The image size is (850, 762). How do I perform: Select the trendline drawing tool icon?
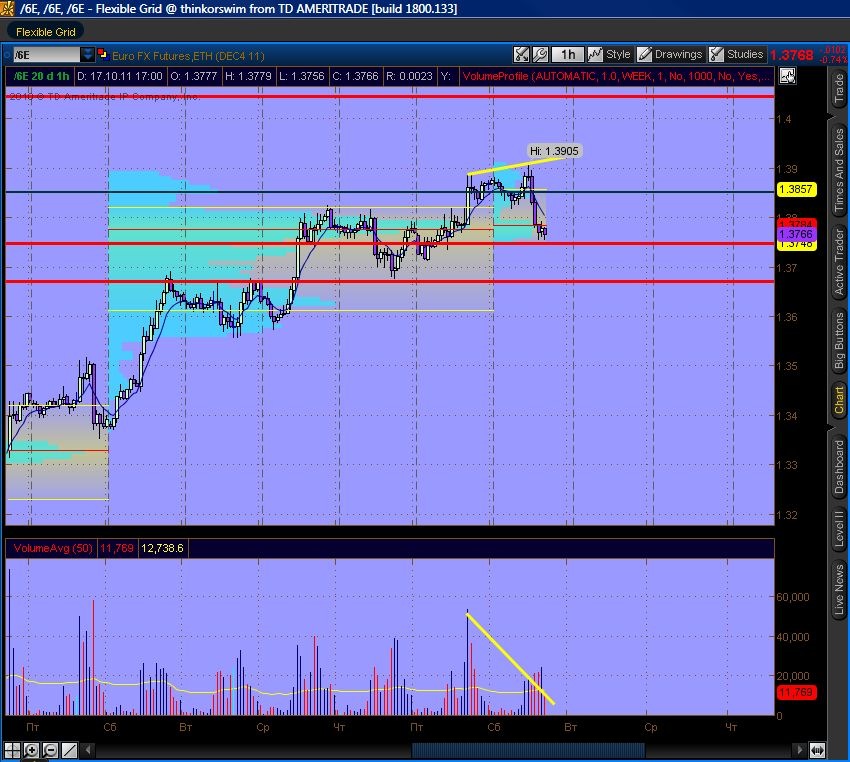69,750
